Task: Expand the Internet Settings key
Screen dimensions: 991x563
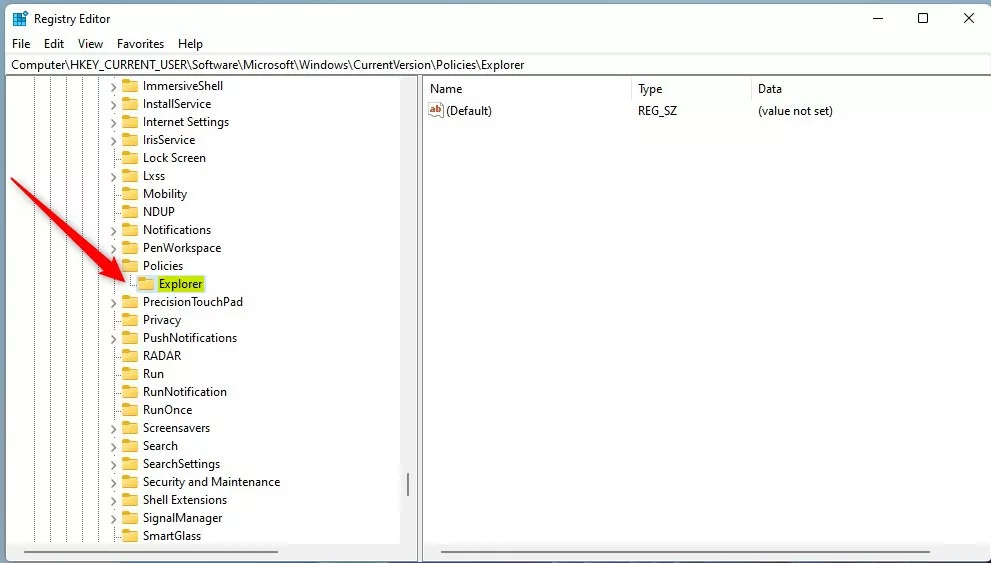Action: tap(113, 123)
